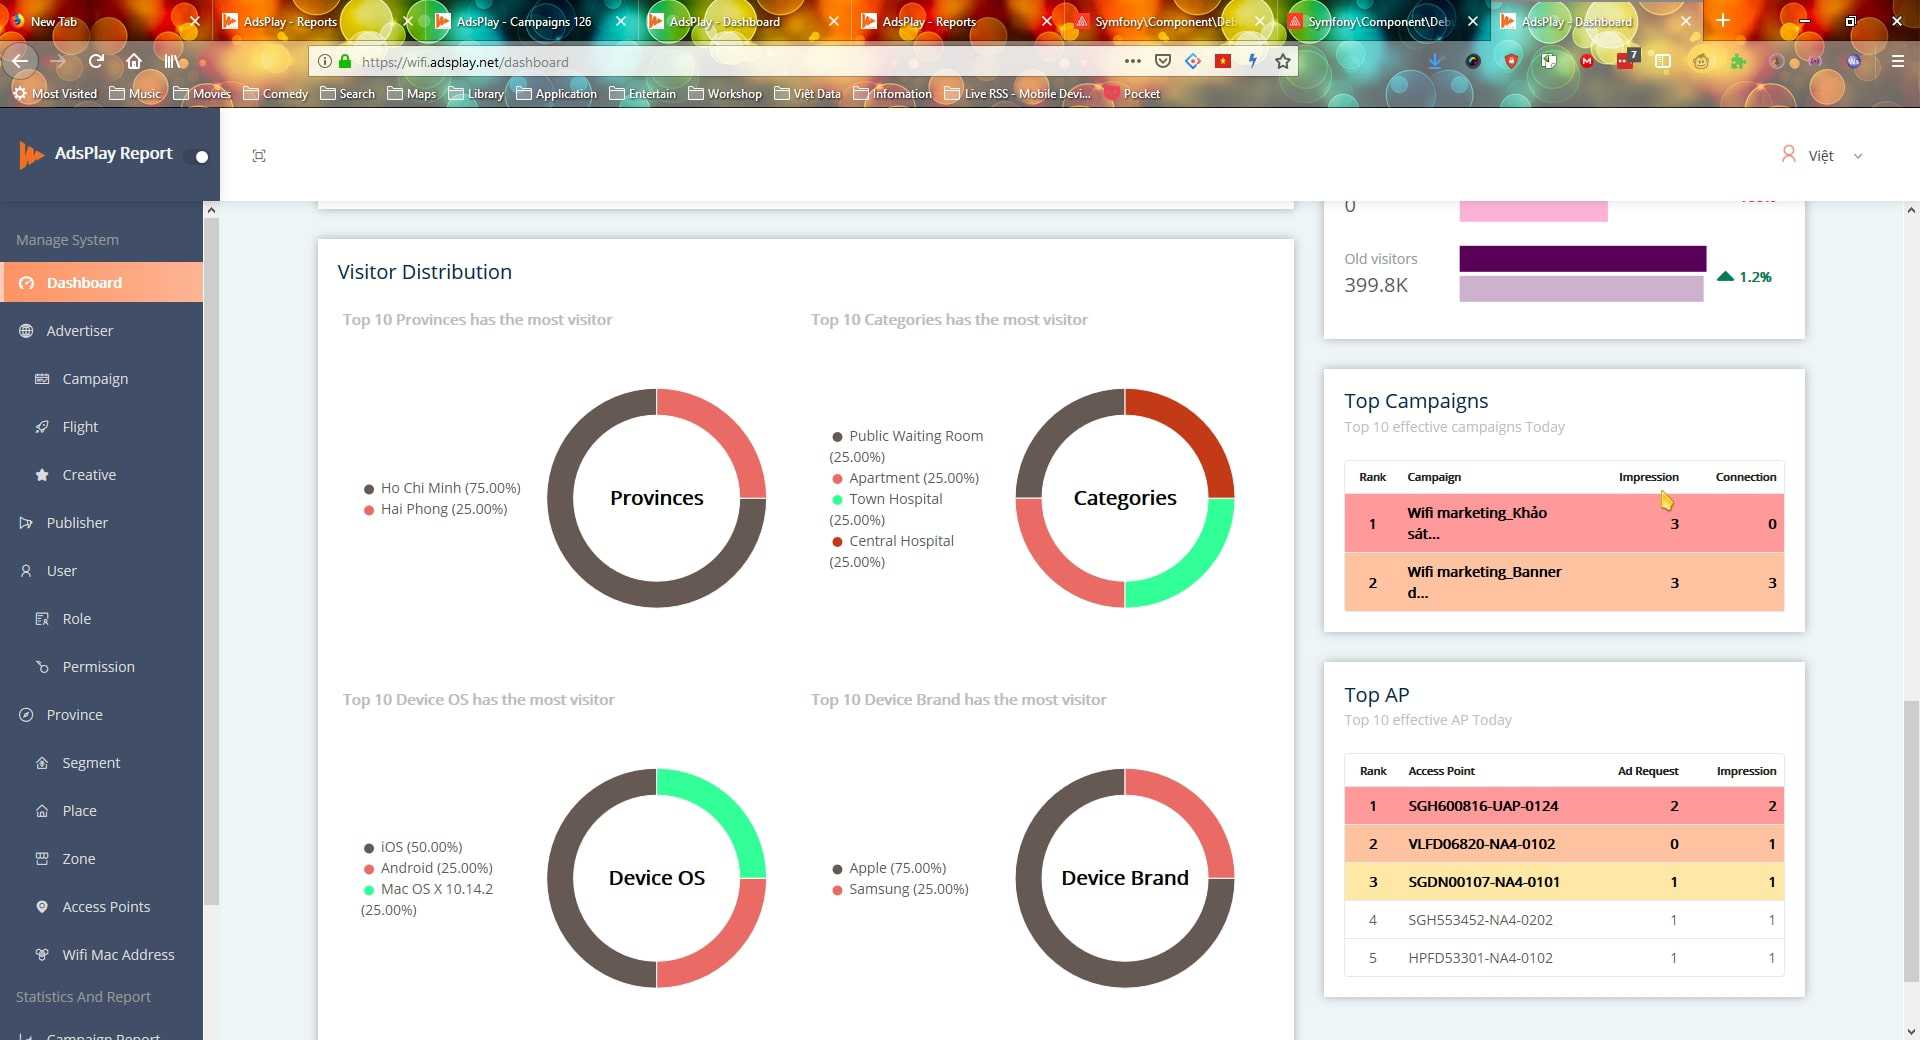Image resolution: width=1920 pixels, height=1040 pixels.
Task: Expand the Publisher sidebar section
Action: pyautogui.click(x=77, y=523)
